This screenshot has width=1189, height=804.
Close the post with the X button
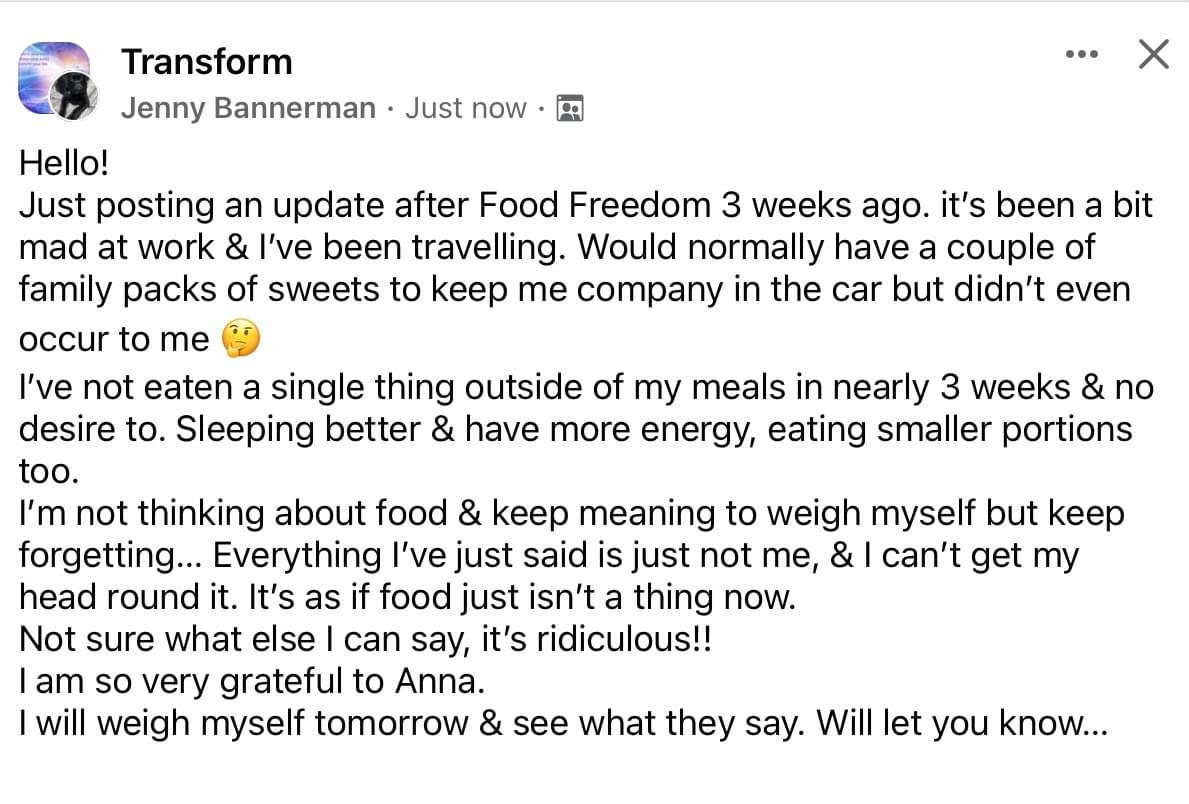1153,54
